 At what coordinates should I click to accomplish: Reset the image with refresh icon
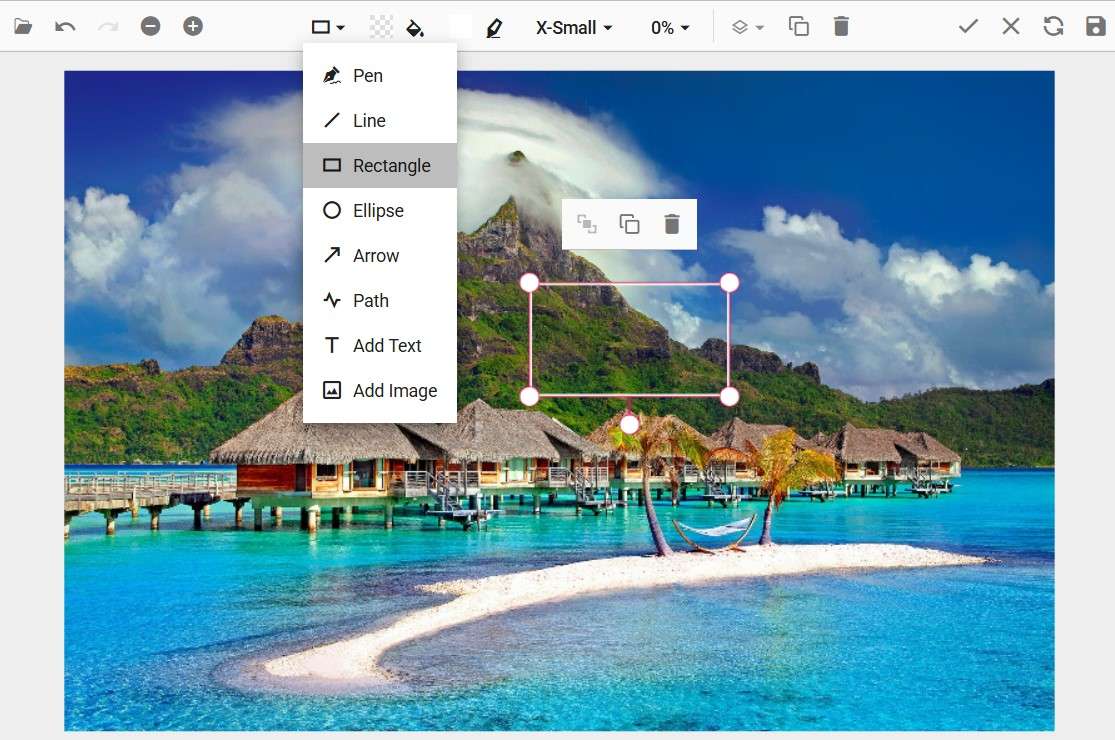[1053, 27]
